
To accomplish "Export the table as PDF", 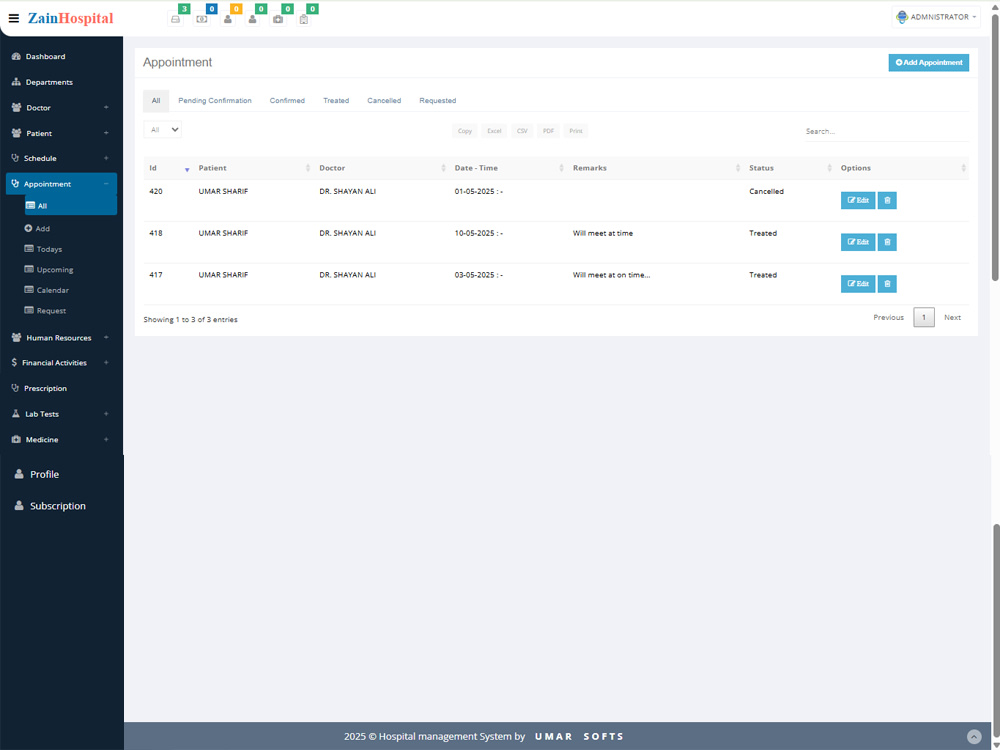I will tap(548, 131).
